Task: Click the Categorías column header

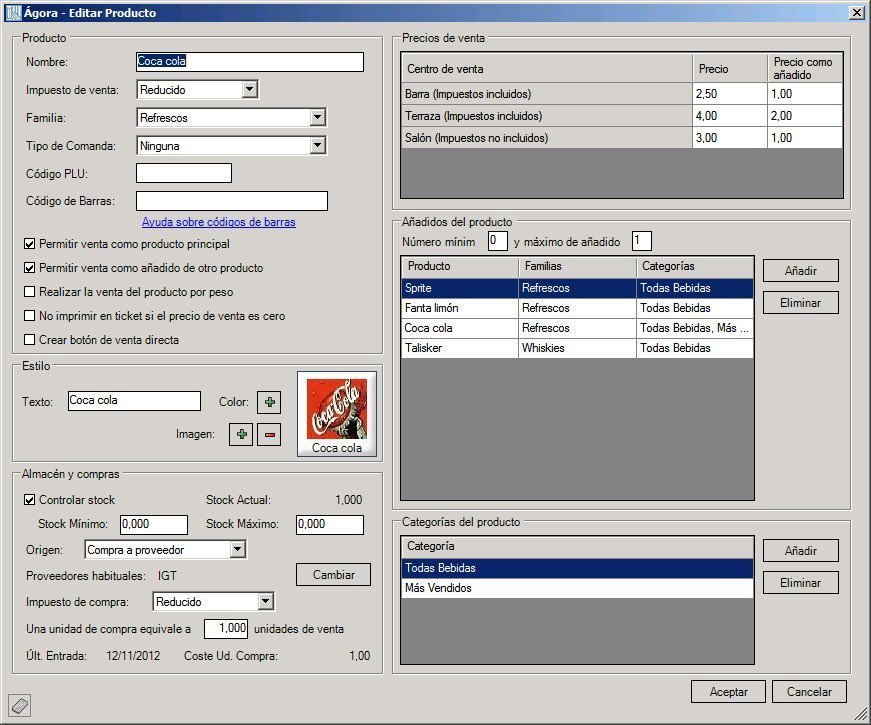Action: [x=694, y=267]
